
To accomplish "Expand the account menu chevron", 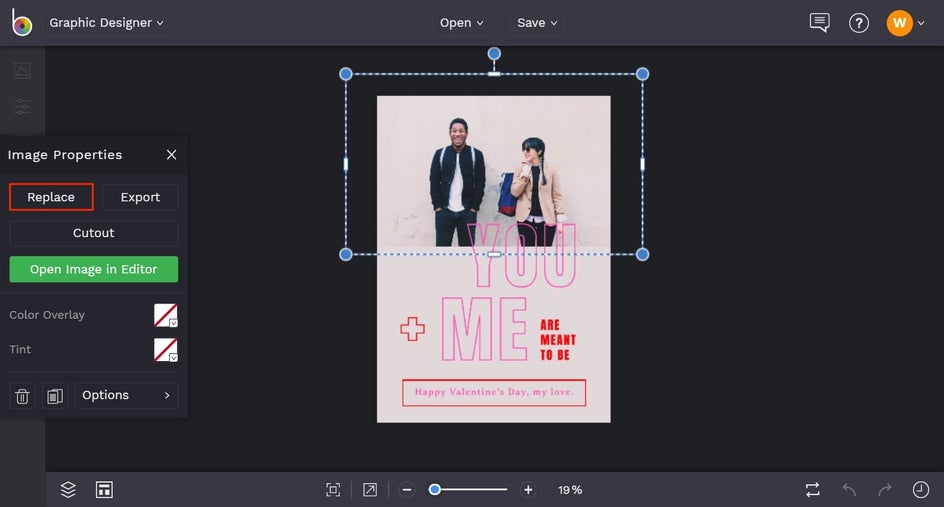I will click(x=921, y=23).
